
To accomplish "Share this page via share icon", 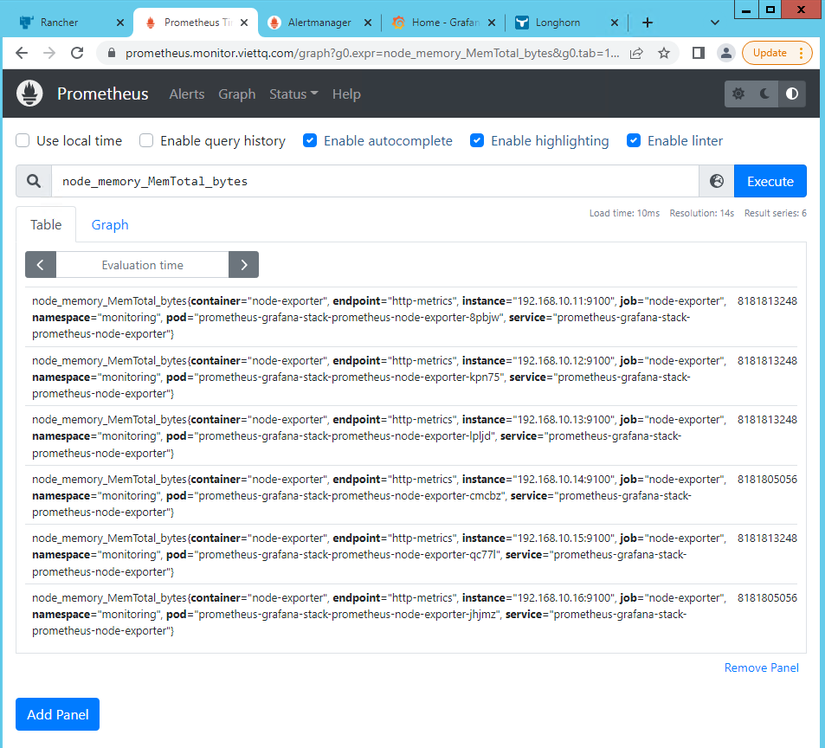I will (x=636, y=53).
